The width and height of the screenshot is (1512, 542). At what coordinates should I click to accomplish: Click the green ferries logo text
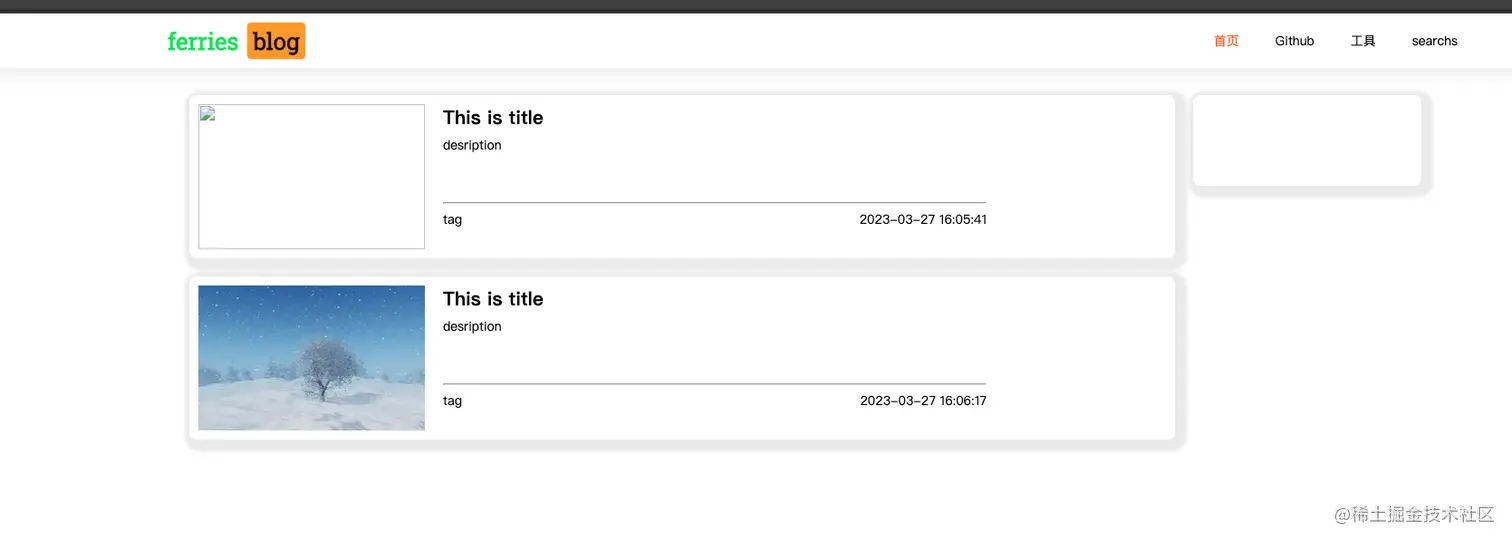202,41
